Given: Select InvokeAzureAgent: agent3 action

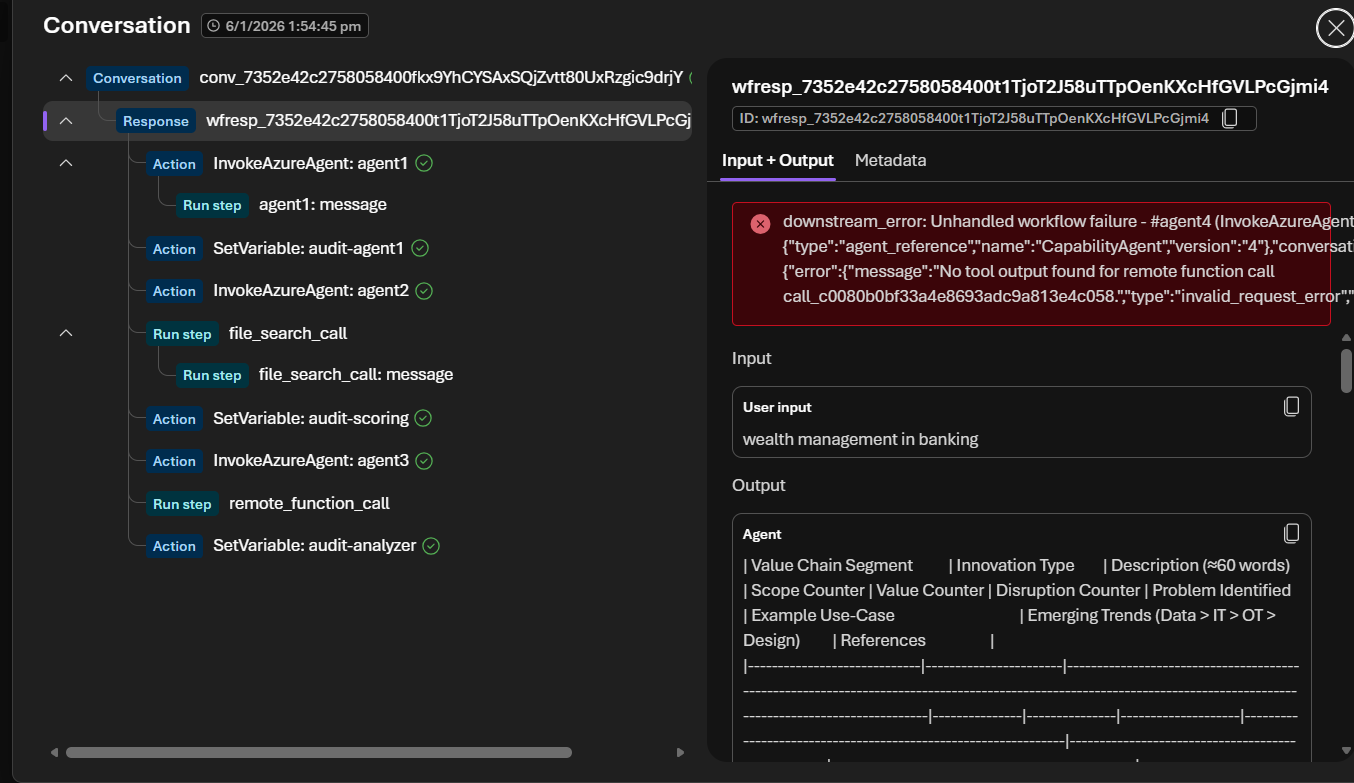Looking at the screenshot, I should point(310,461).
